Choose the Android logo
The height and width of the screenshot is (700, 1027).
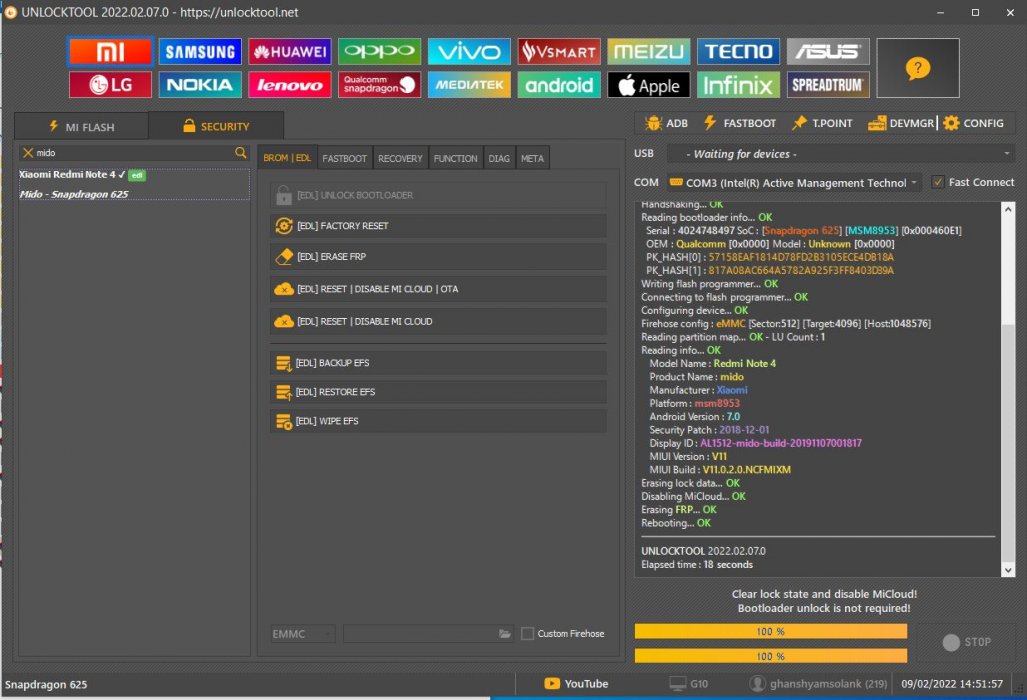559,84
